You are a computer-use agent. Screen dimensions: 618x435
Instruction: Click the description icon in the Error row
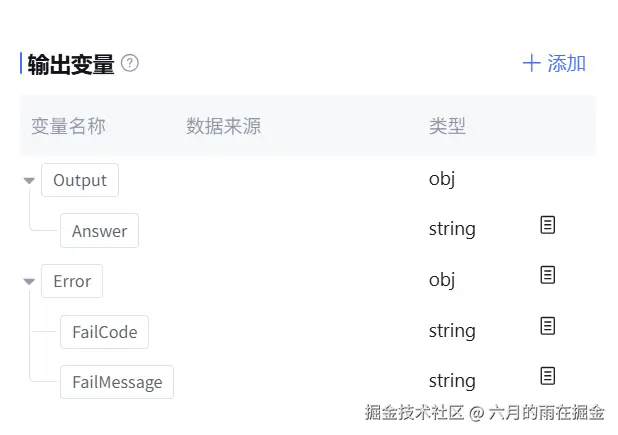coord(547,275)
